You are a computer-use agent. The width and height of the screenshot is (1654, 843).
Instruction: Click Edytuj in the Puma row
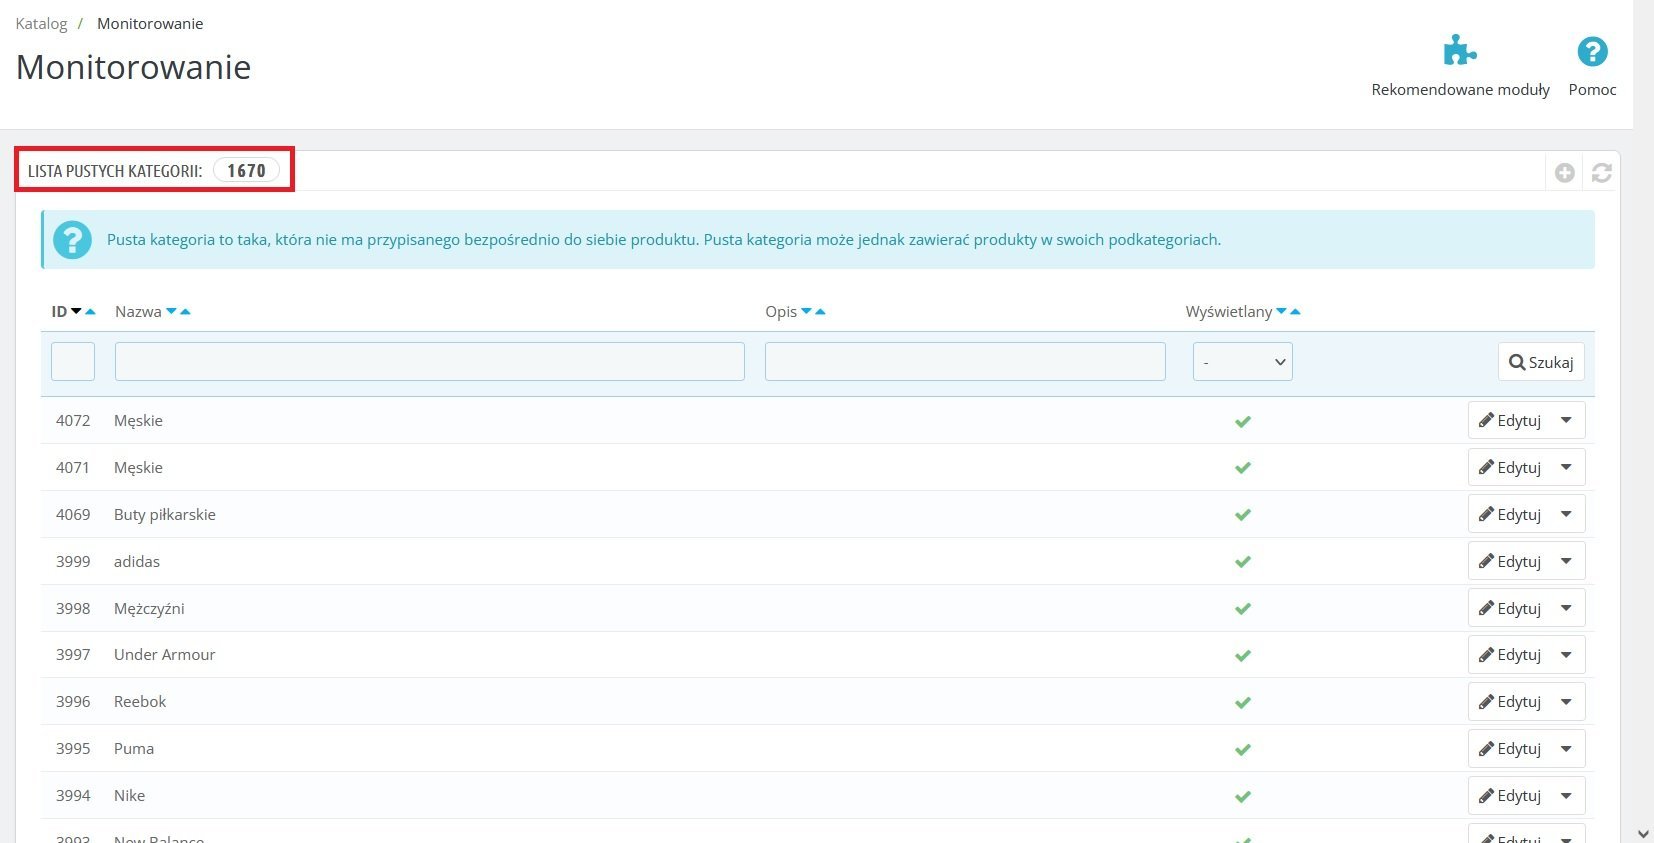tap(1509, 749)
